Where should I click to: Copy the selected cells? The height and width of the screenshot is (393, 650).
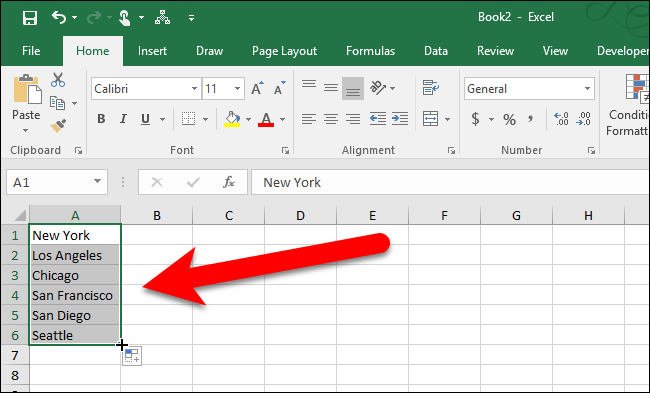click(57, 103)
